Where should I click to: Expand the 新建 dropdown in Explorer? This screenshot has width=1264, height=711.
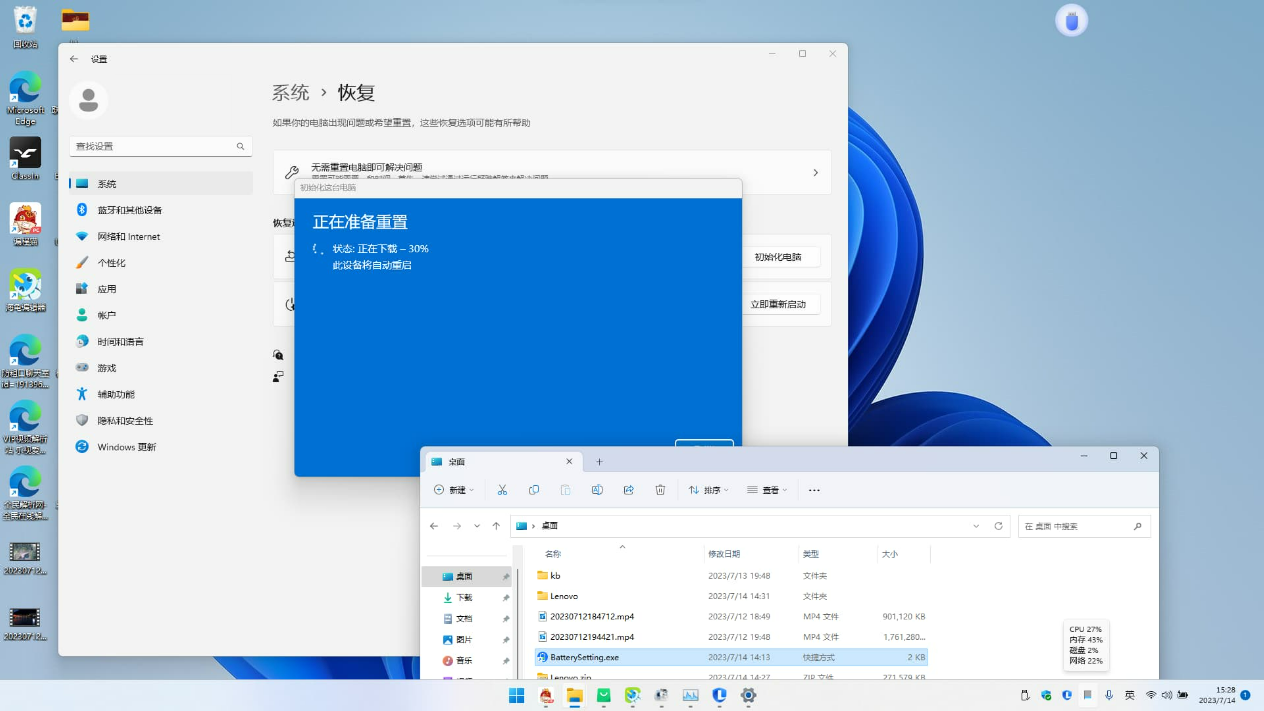454,490
